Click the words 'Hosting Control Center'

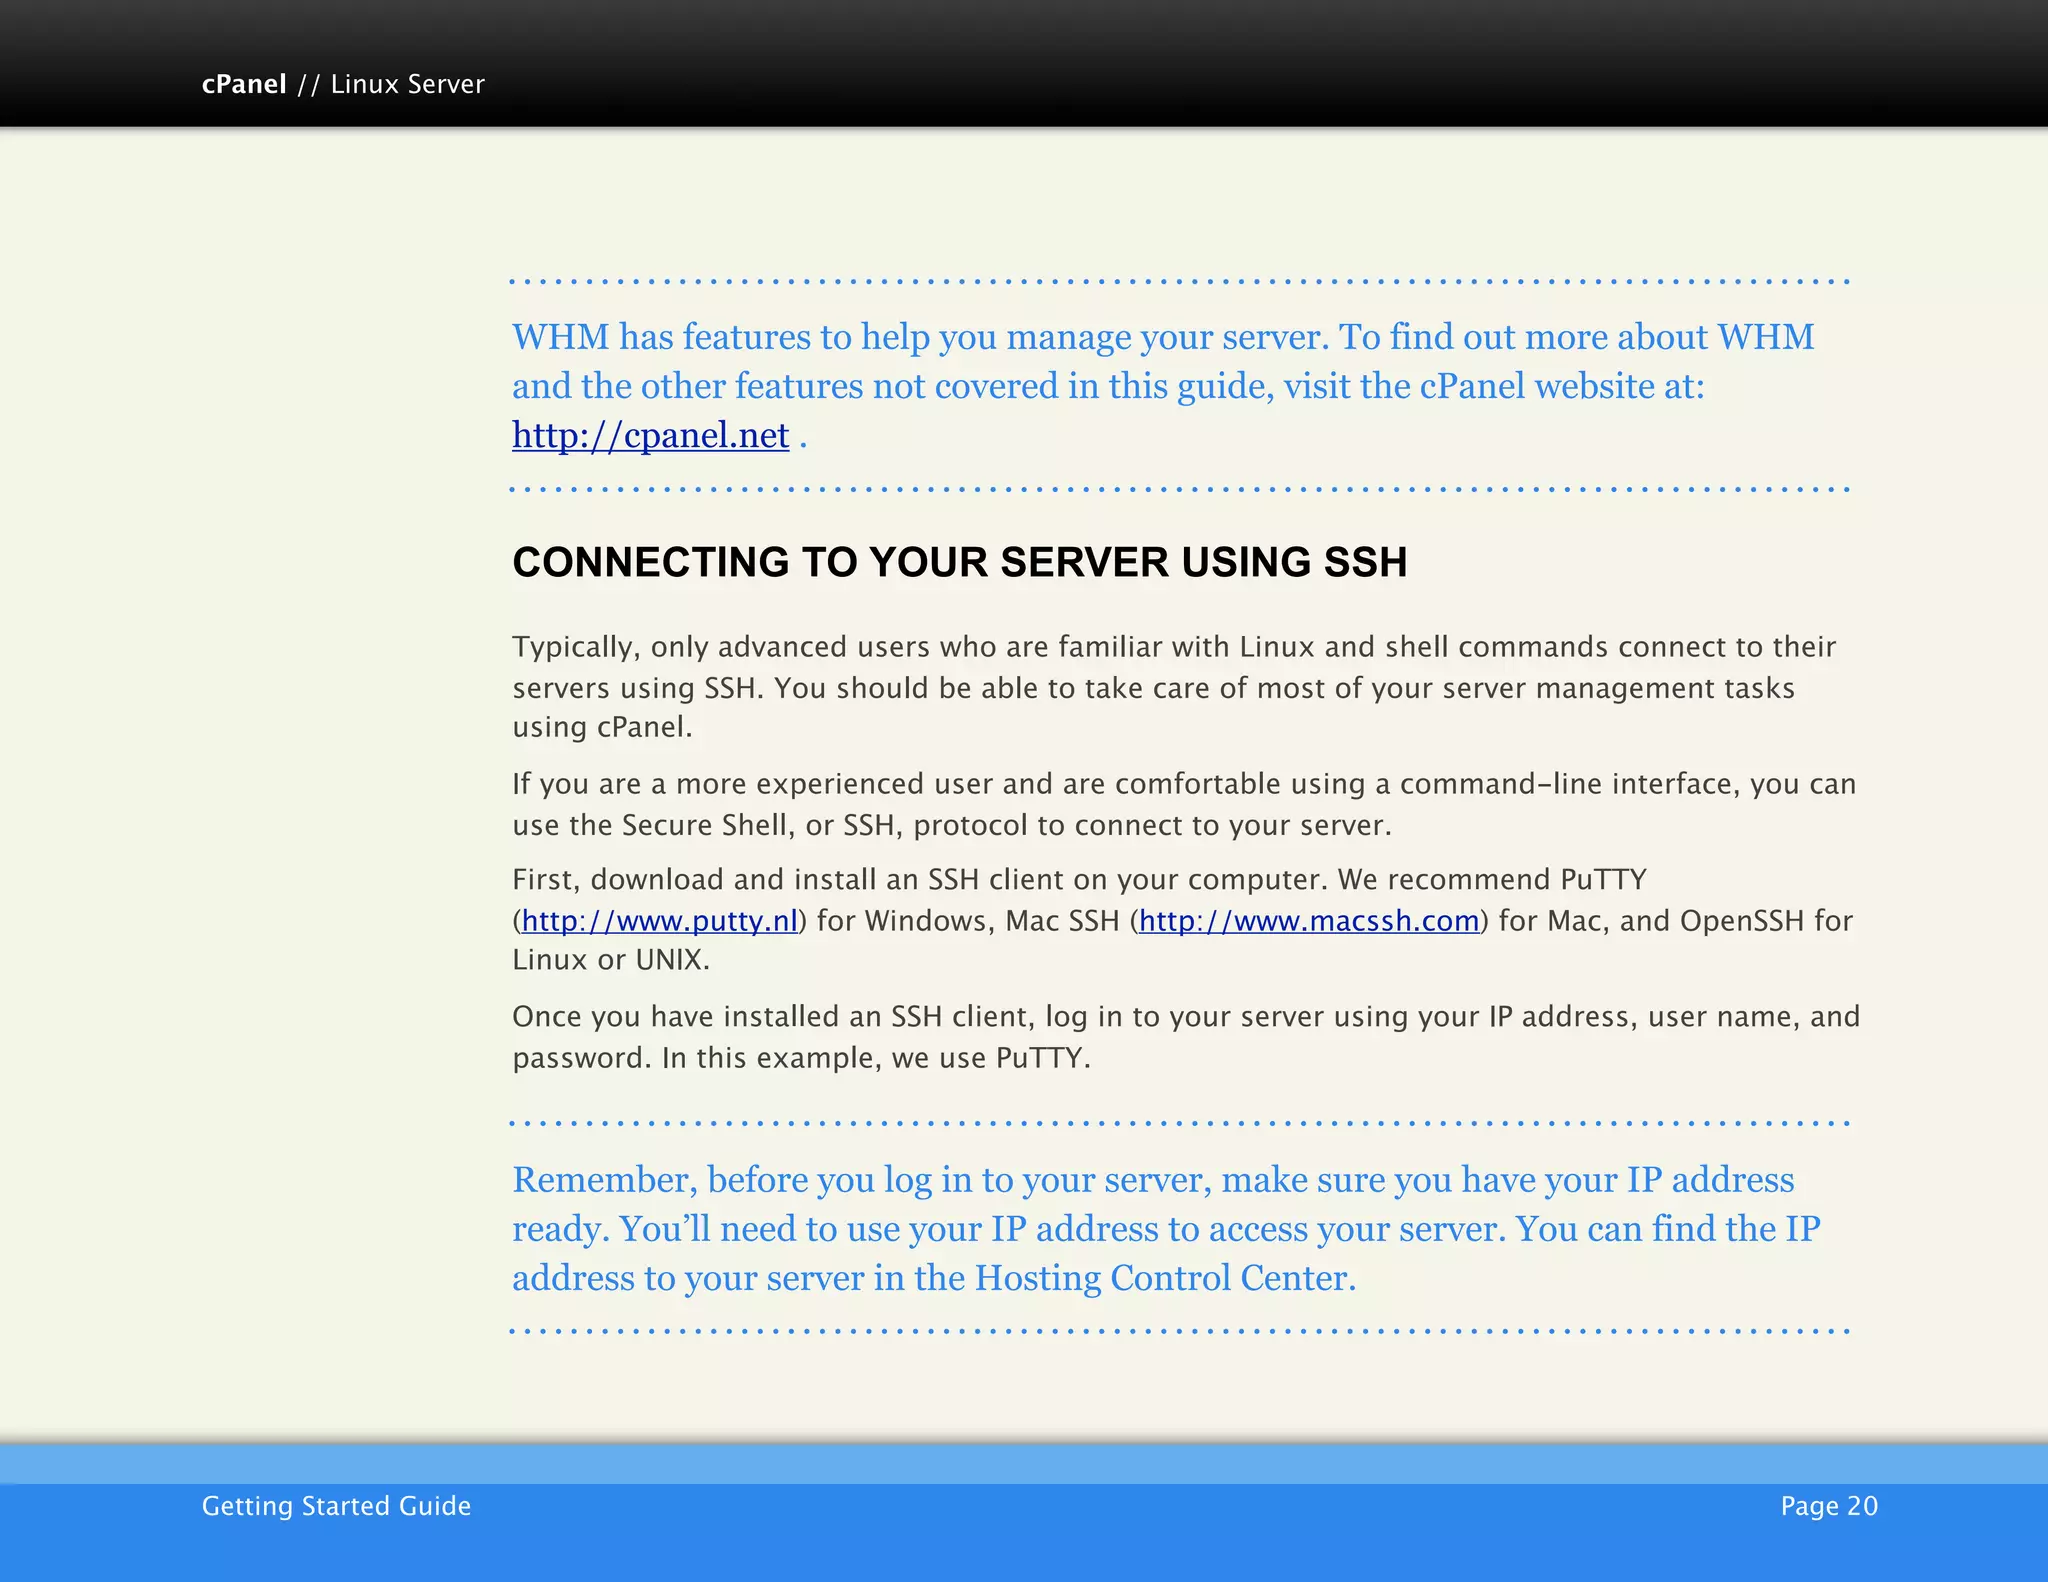click(1161, 1278)
